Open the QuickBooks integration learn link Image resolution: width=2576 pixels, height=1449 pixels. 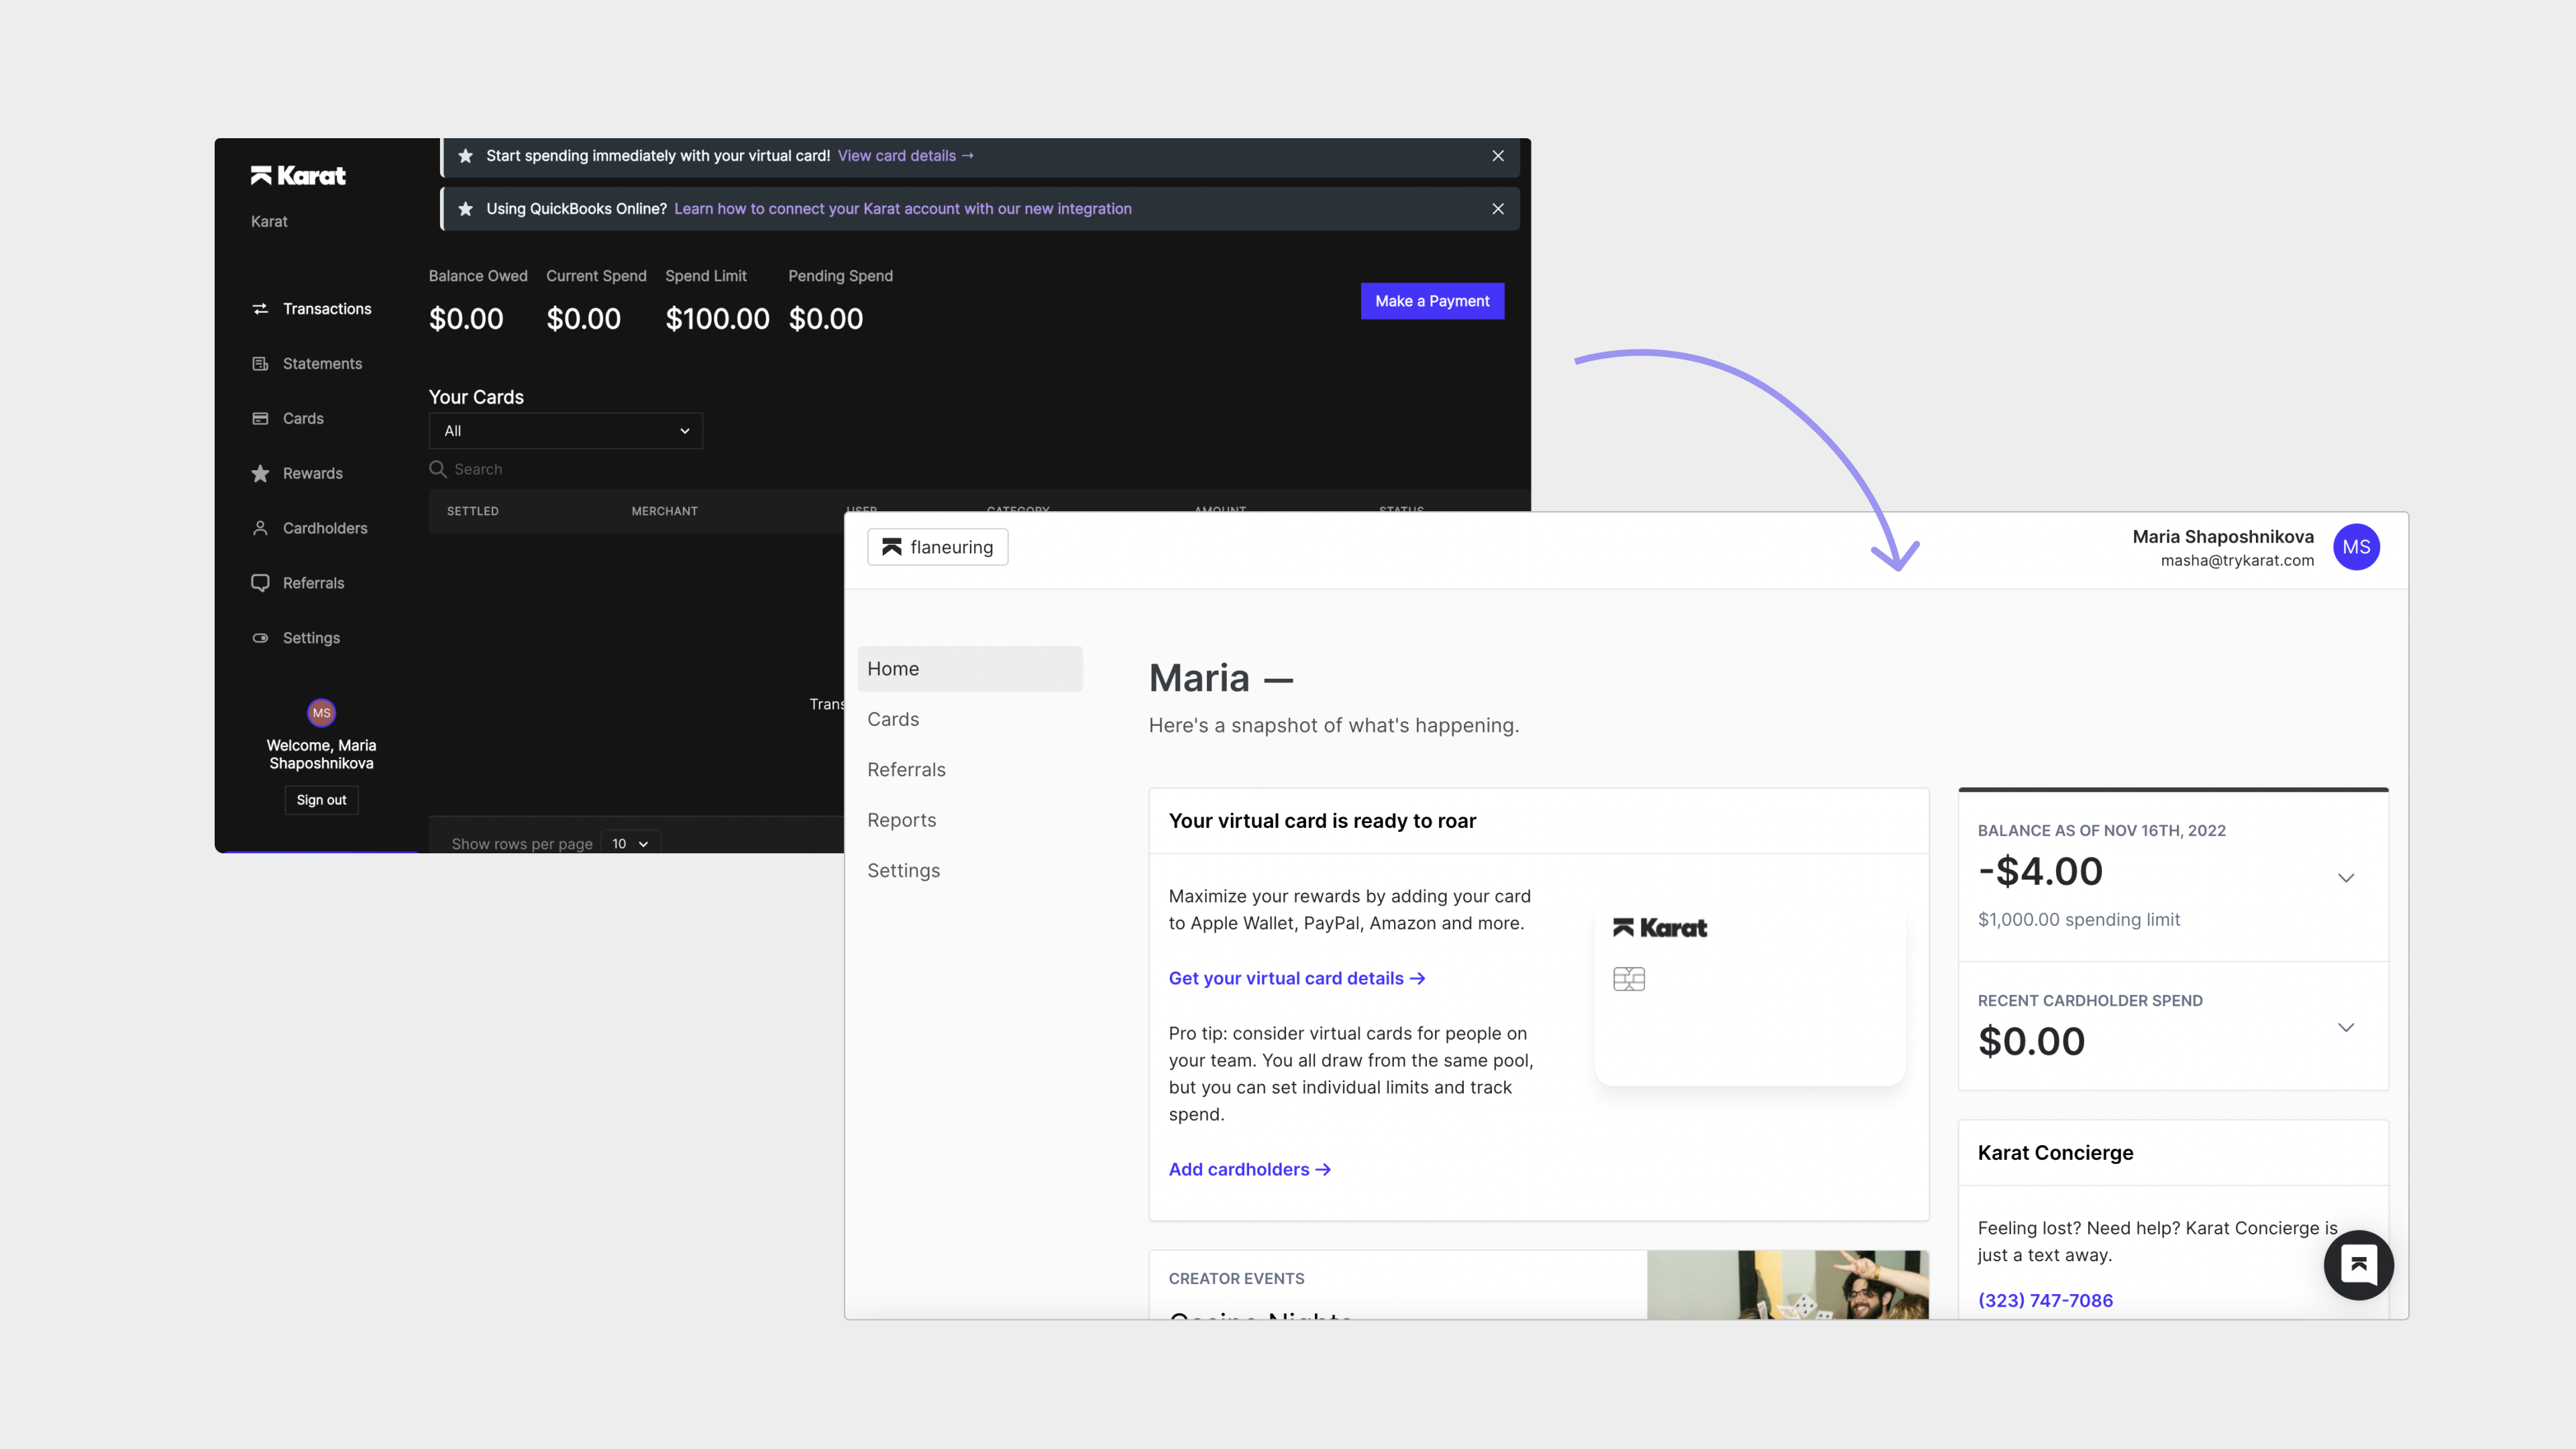click(x=903, y=209)
